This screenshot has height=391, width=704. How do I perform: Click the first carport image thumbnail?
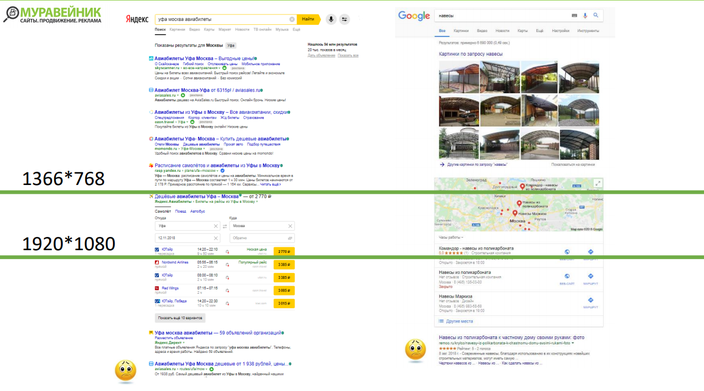click(x=459, y=77)
